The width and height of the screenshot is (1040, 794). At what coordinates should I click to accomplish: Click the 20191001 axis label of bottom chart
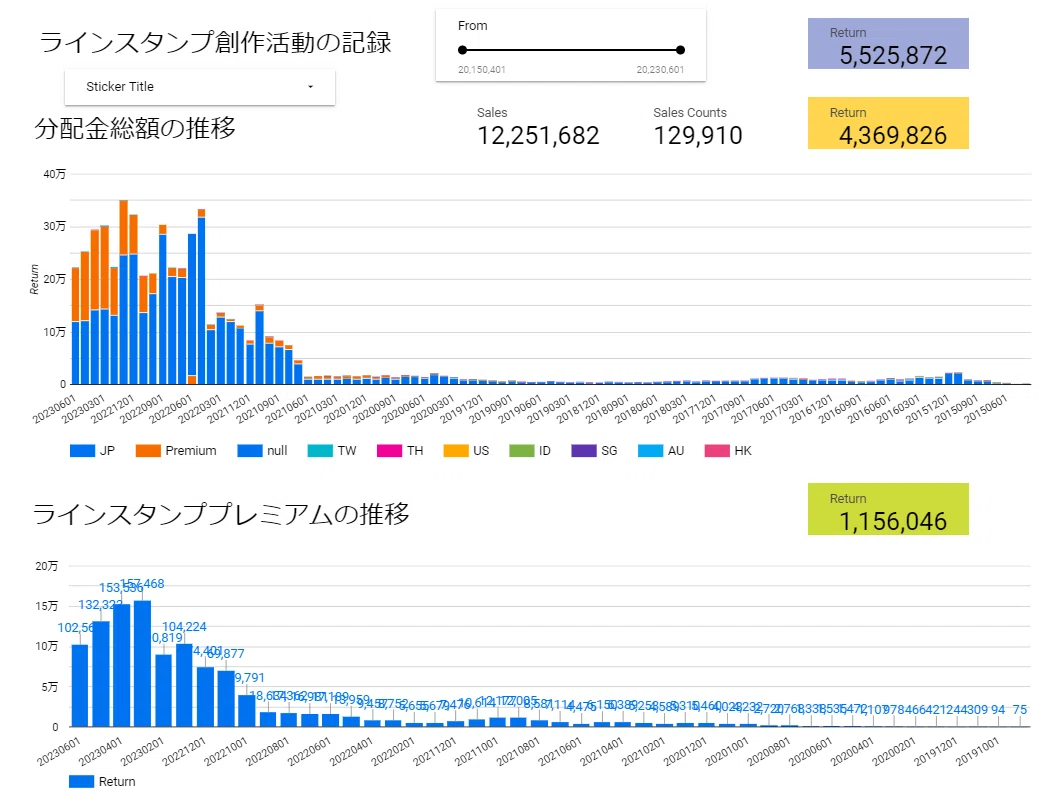point(977,752)
